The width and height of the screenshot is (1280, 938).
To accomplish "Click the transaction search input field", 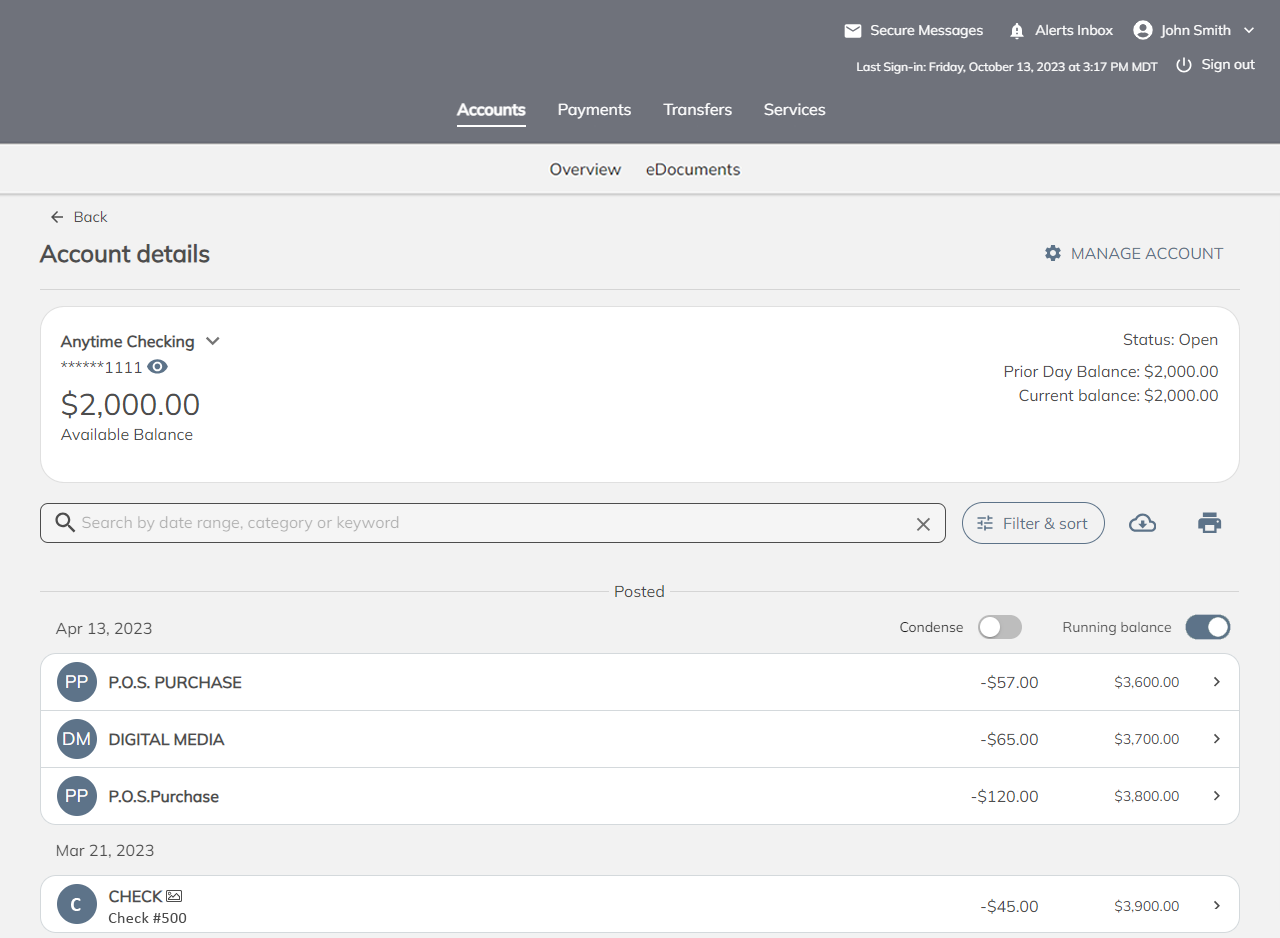I will (x=490, y=523).
